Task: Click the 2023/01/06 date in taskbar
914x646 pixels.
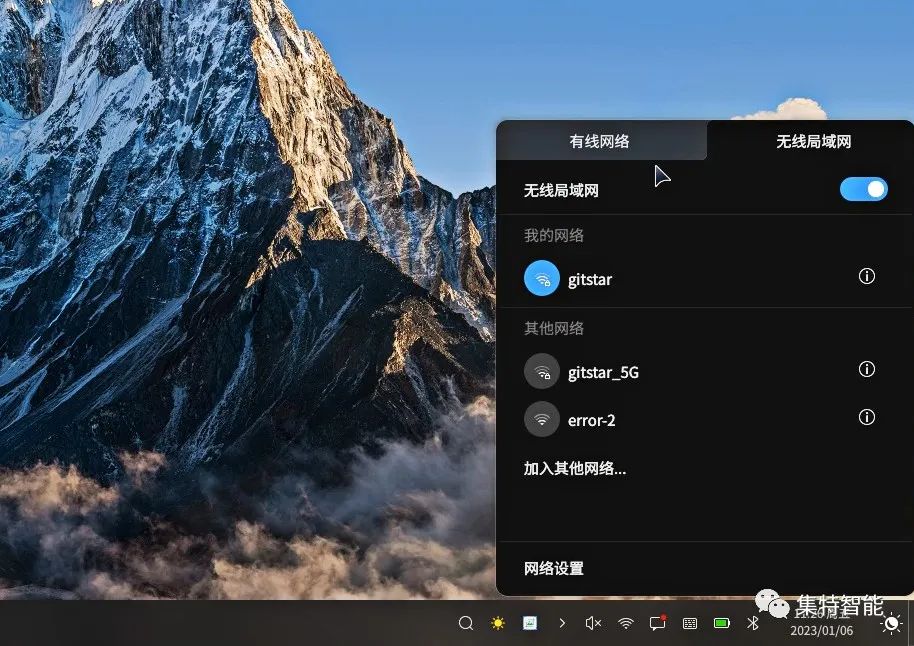Action: coord(821,631)
